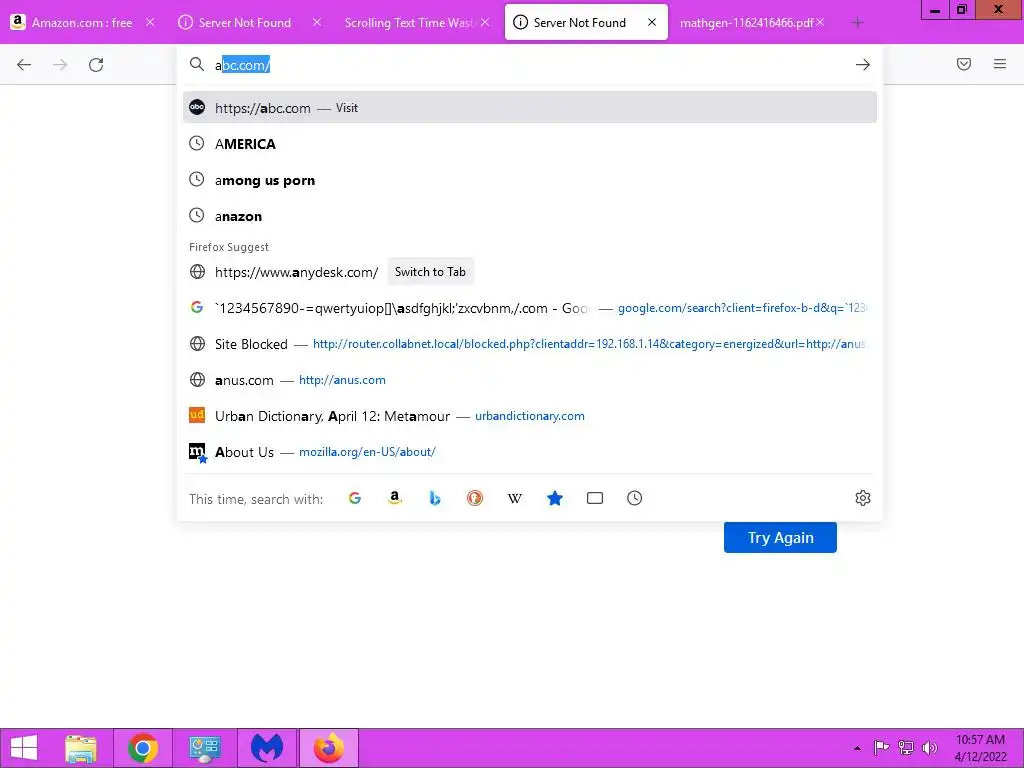
Task: Search this time with DuckDuckGo
Action: coord(475,498)
